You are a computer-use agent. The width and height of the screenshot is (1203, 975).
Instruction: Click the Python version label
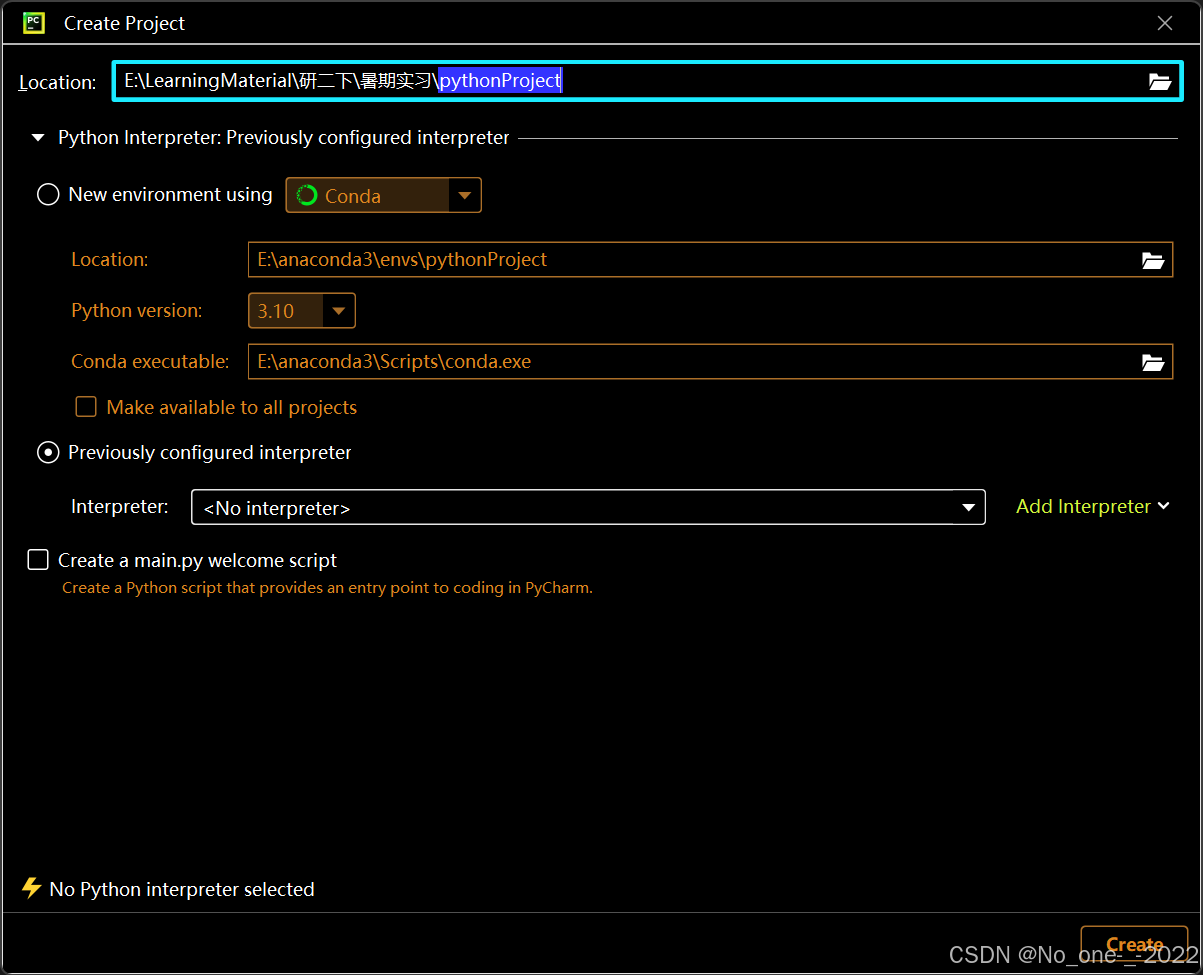click(x=136, y=311)
